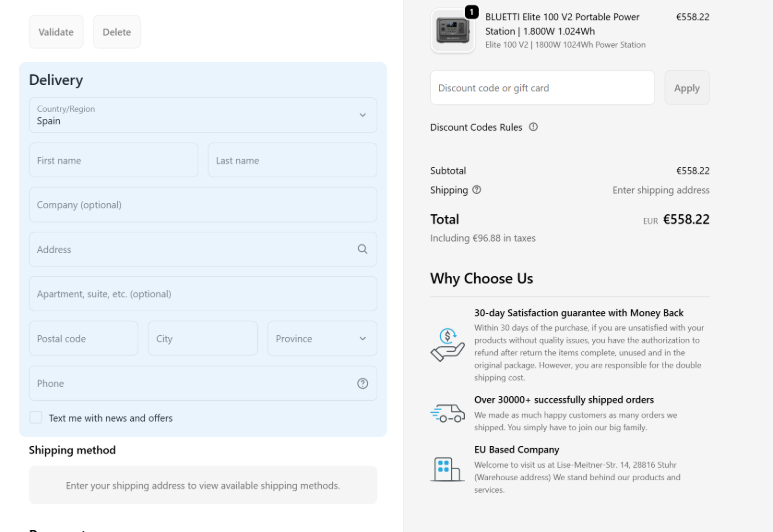Image resolution: width=773 pixels, height=532 pixels.
Task: Apply the discount code
Action: pyautogui.click(x=686, y=88)
